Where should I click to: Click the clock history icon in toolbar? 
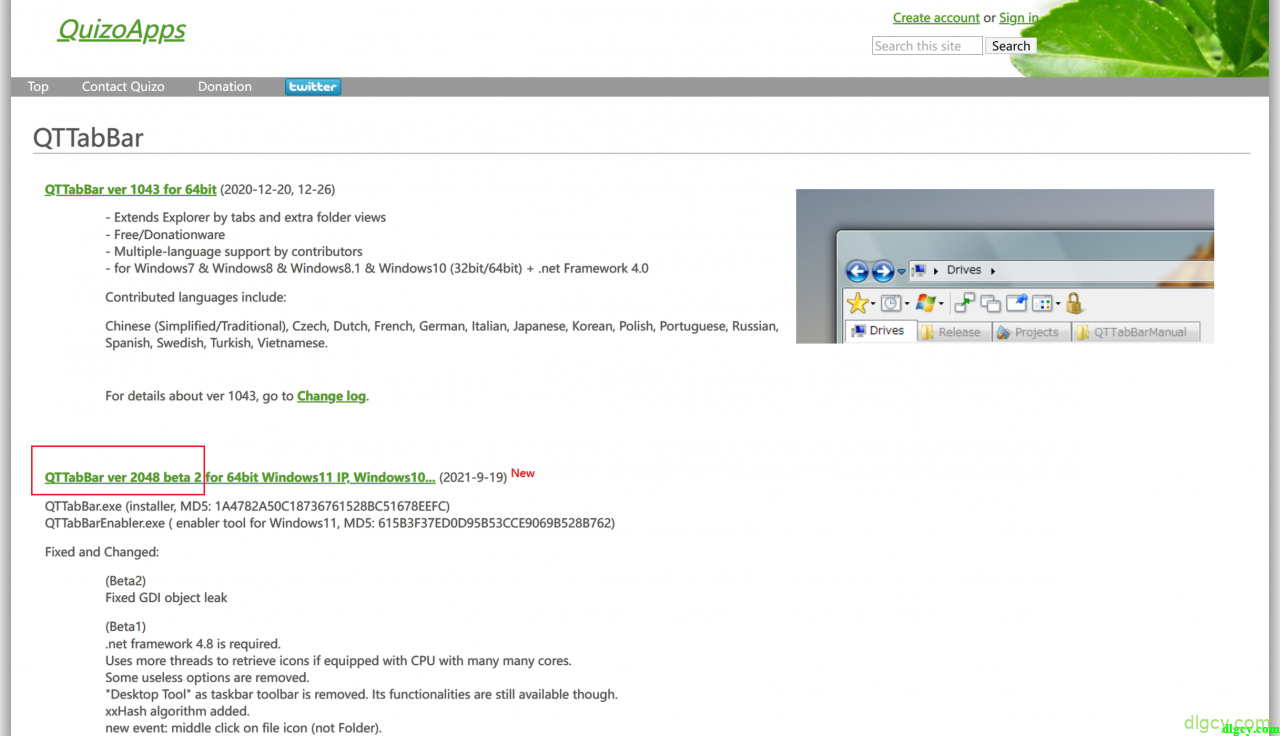pyautogui.click(x=890, y=303)
